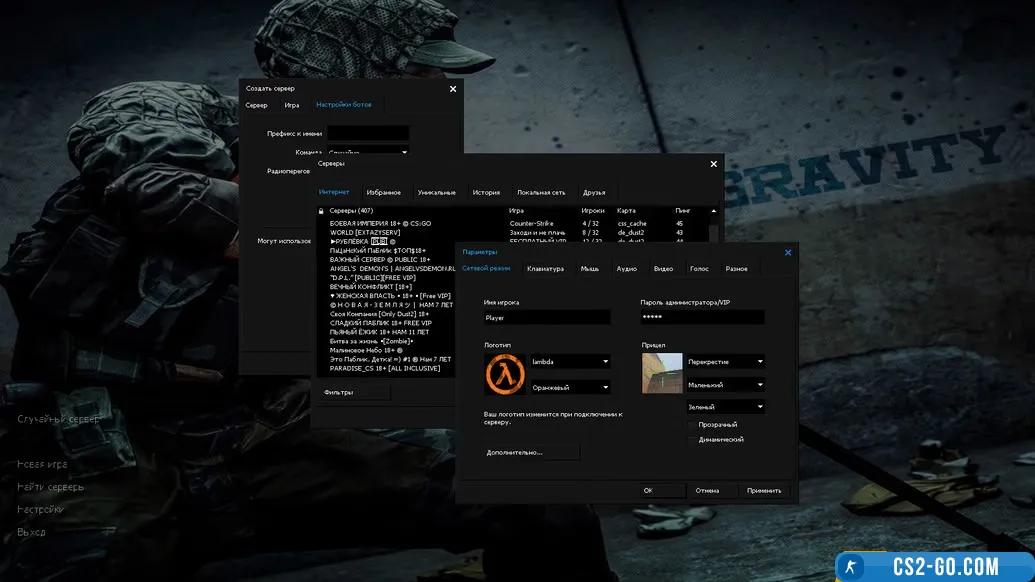This screenshot has width=1035, height=582.
Task: Open the Избранное servers tab
Action: point(383,192)
